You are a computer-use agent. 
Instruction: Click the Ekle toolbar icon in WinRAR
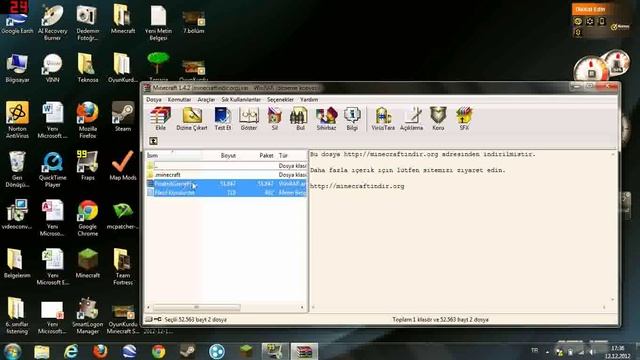coord(160,118)
